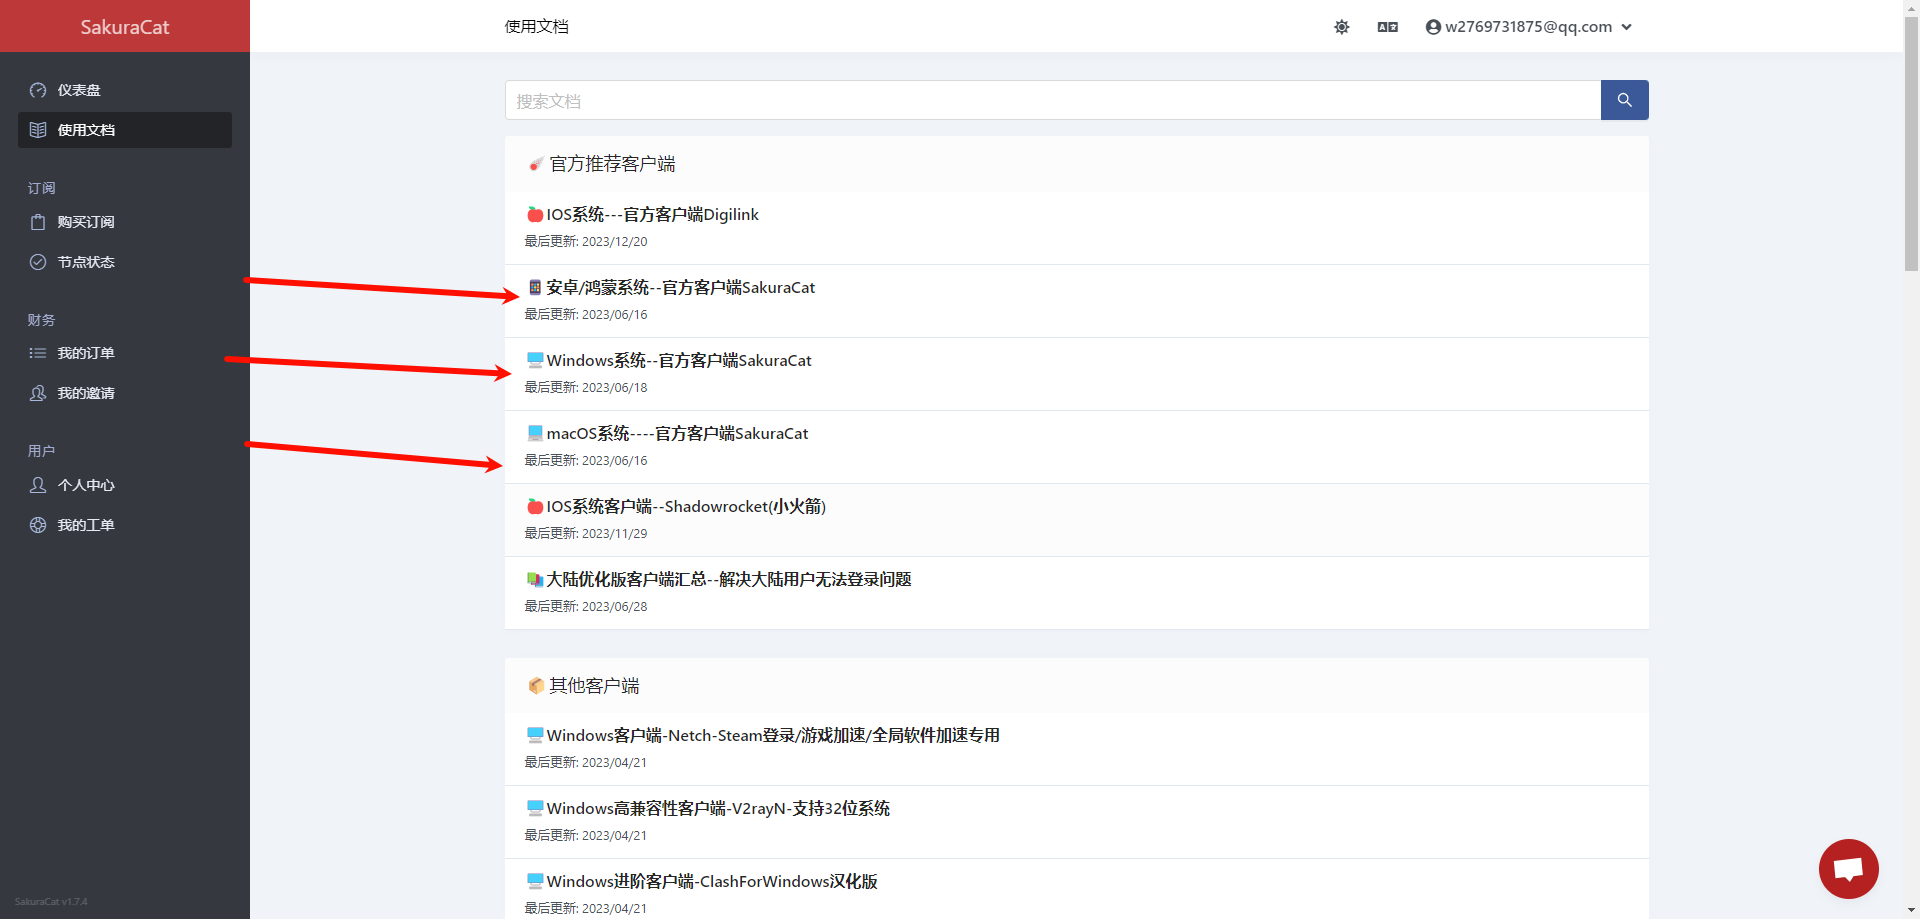The height and width of the screenshot is (919, 1920).
Task: Click the 我的订单 list icon
Action: click(x=38, y=353)
